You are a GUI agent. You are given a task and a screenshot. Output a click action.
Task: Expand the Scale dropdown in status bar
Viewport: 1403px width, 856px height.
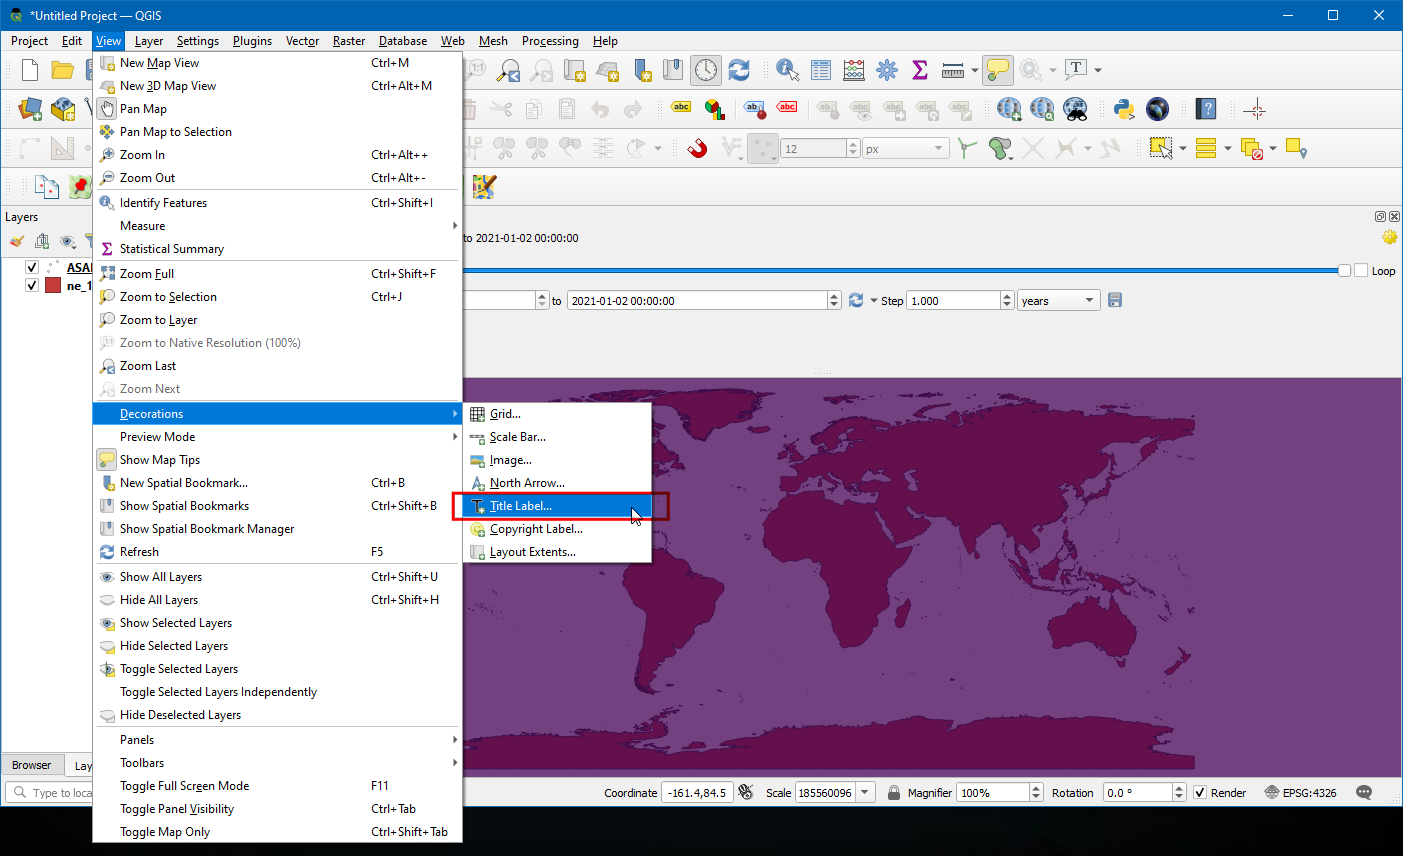pyautogui.click(x=865, y=793)
